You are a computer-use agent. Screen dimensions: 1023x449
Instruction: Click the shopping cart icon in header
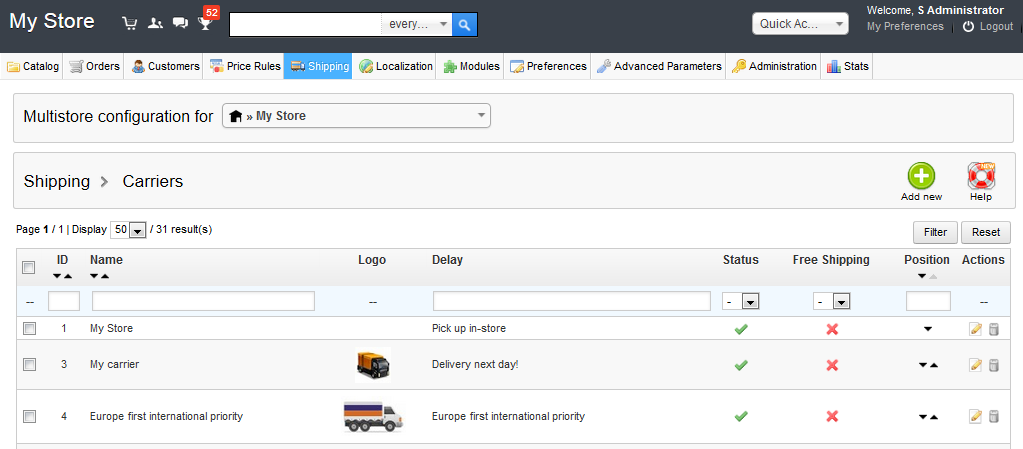(x=130, y=24)
